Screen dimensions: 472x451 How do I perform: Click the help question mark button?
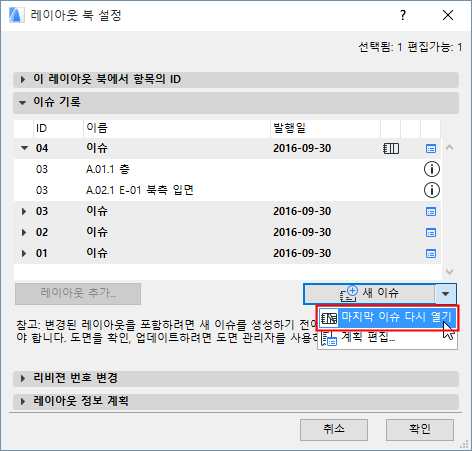pyautogui.click(x=403, y=15)
